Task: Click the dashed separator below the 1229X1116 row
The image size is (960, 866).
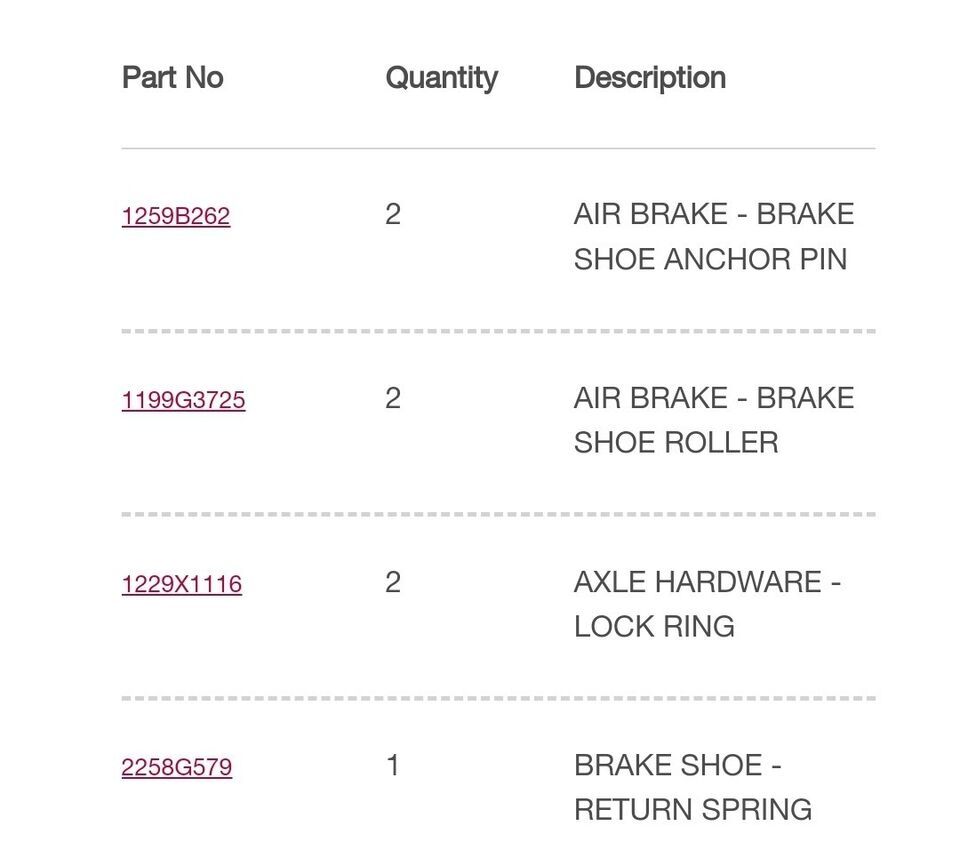Action: coord(498,698)
